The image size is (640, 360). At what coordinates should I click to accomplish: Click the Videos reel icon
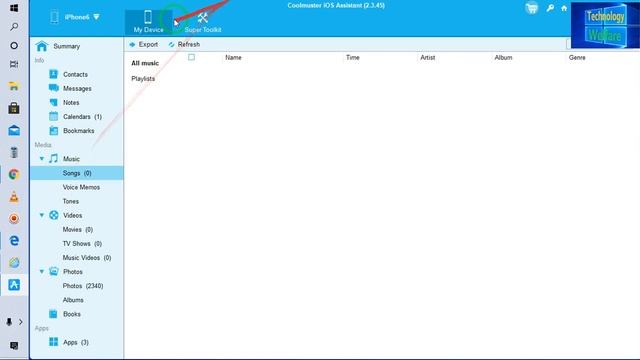[53, 215]
